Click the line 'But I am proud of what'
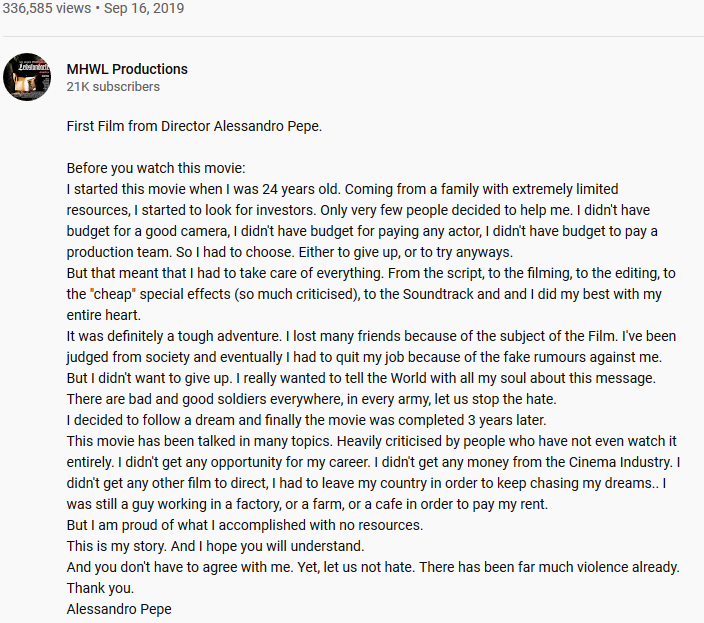 click(245, 525)
